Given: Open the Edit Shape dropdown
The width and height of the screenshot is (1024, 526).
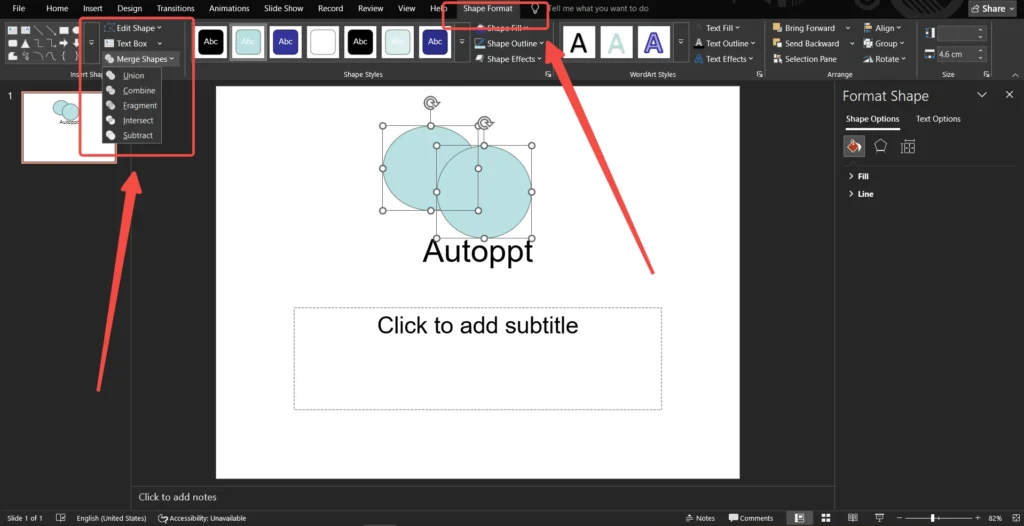Looking at the screenshot, I should coord(133,28).
